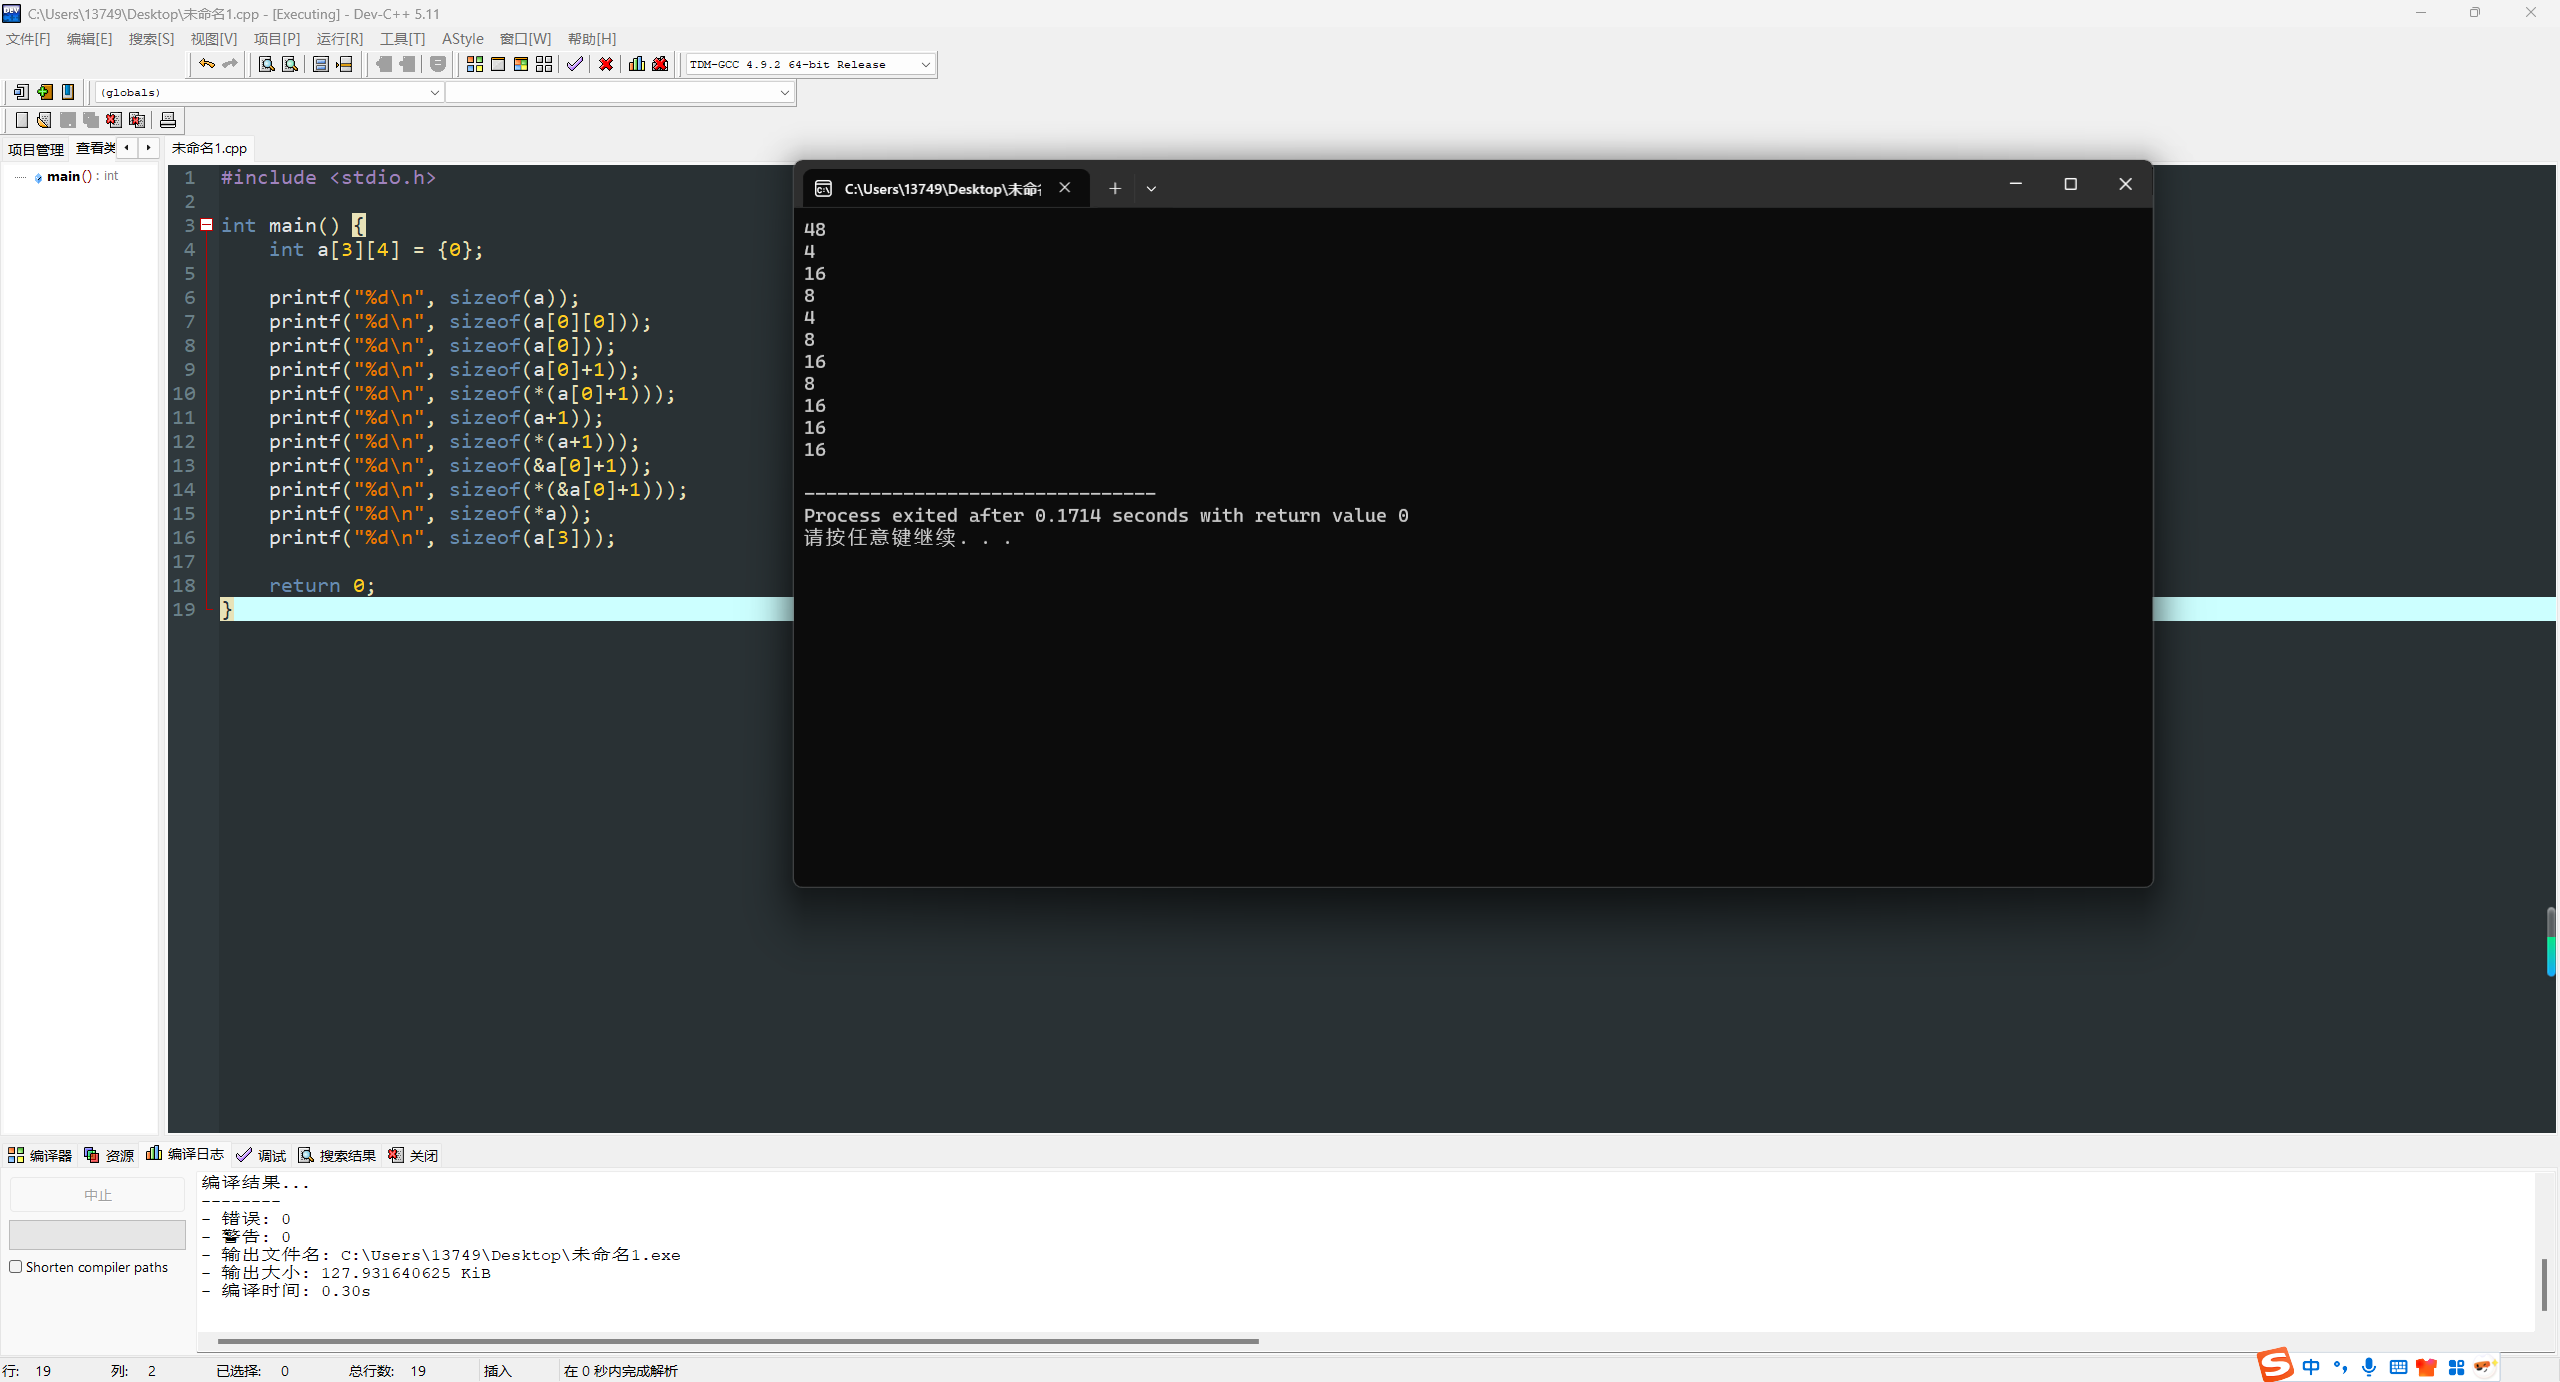The width and height of the screenshot is (2560, 1382).
Task: Expand the (globals) scope dropdown
Action: coord(434,92)
